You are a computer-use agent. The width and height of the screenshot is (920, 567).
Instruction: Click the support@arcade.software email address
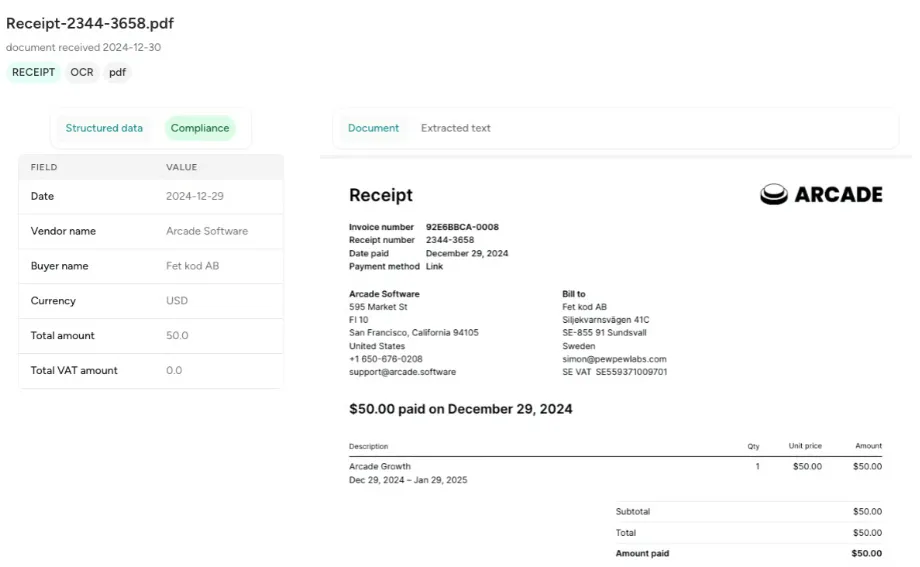402,372
